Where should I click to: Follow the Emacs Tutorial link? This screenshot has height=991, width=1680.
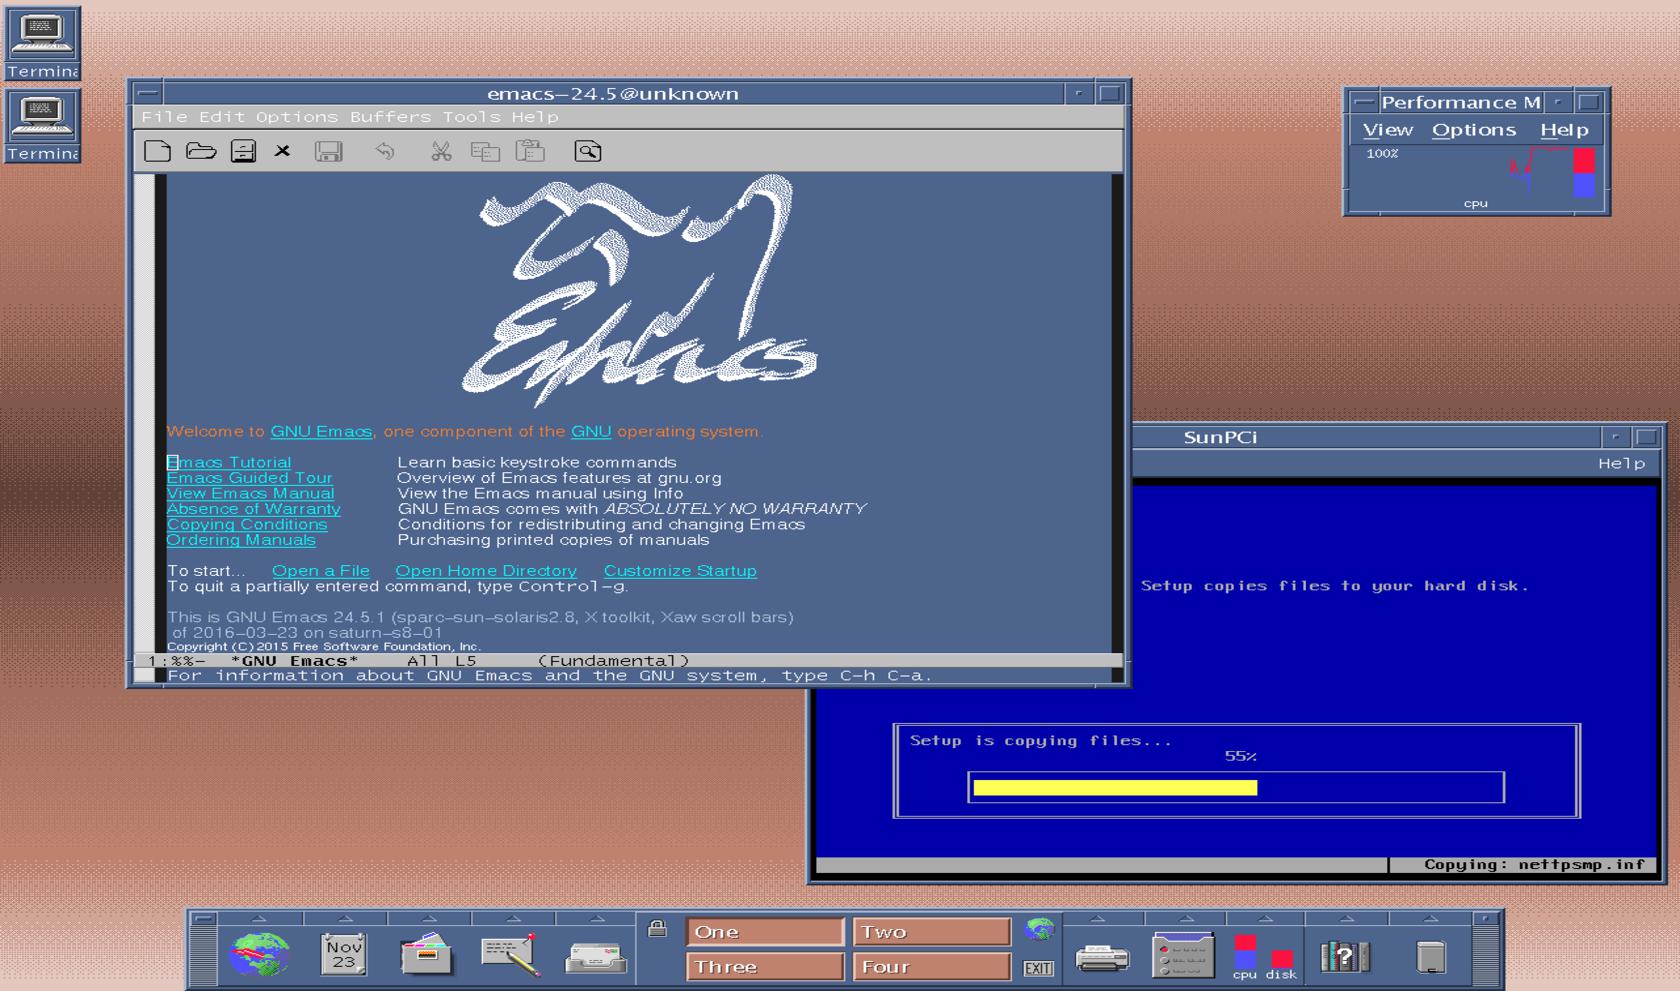tap(229, 462)
